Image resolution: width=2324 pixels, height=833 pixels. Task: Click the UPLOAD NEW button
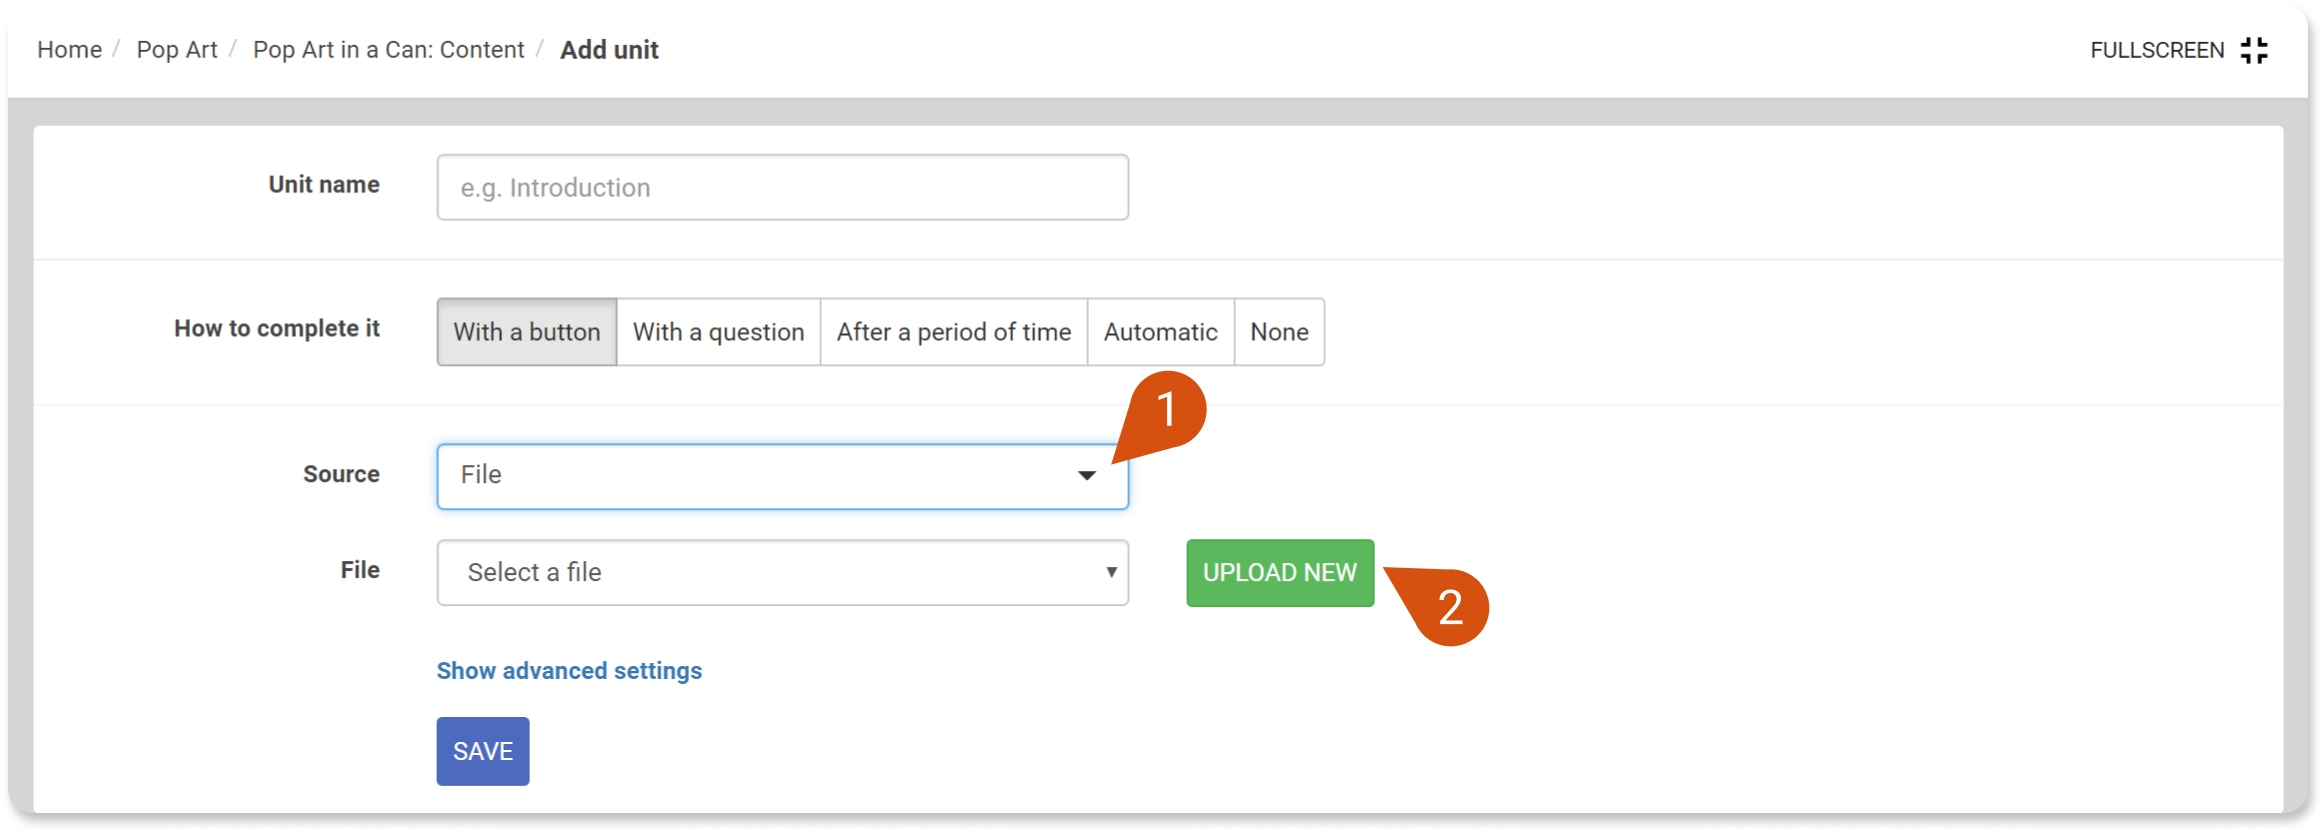tap(1280, 573)
